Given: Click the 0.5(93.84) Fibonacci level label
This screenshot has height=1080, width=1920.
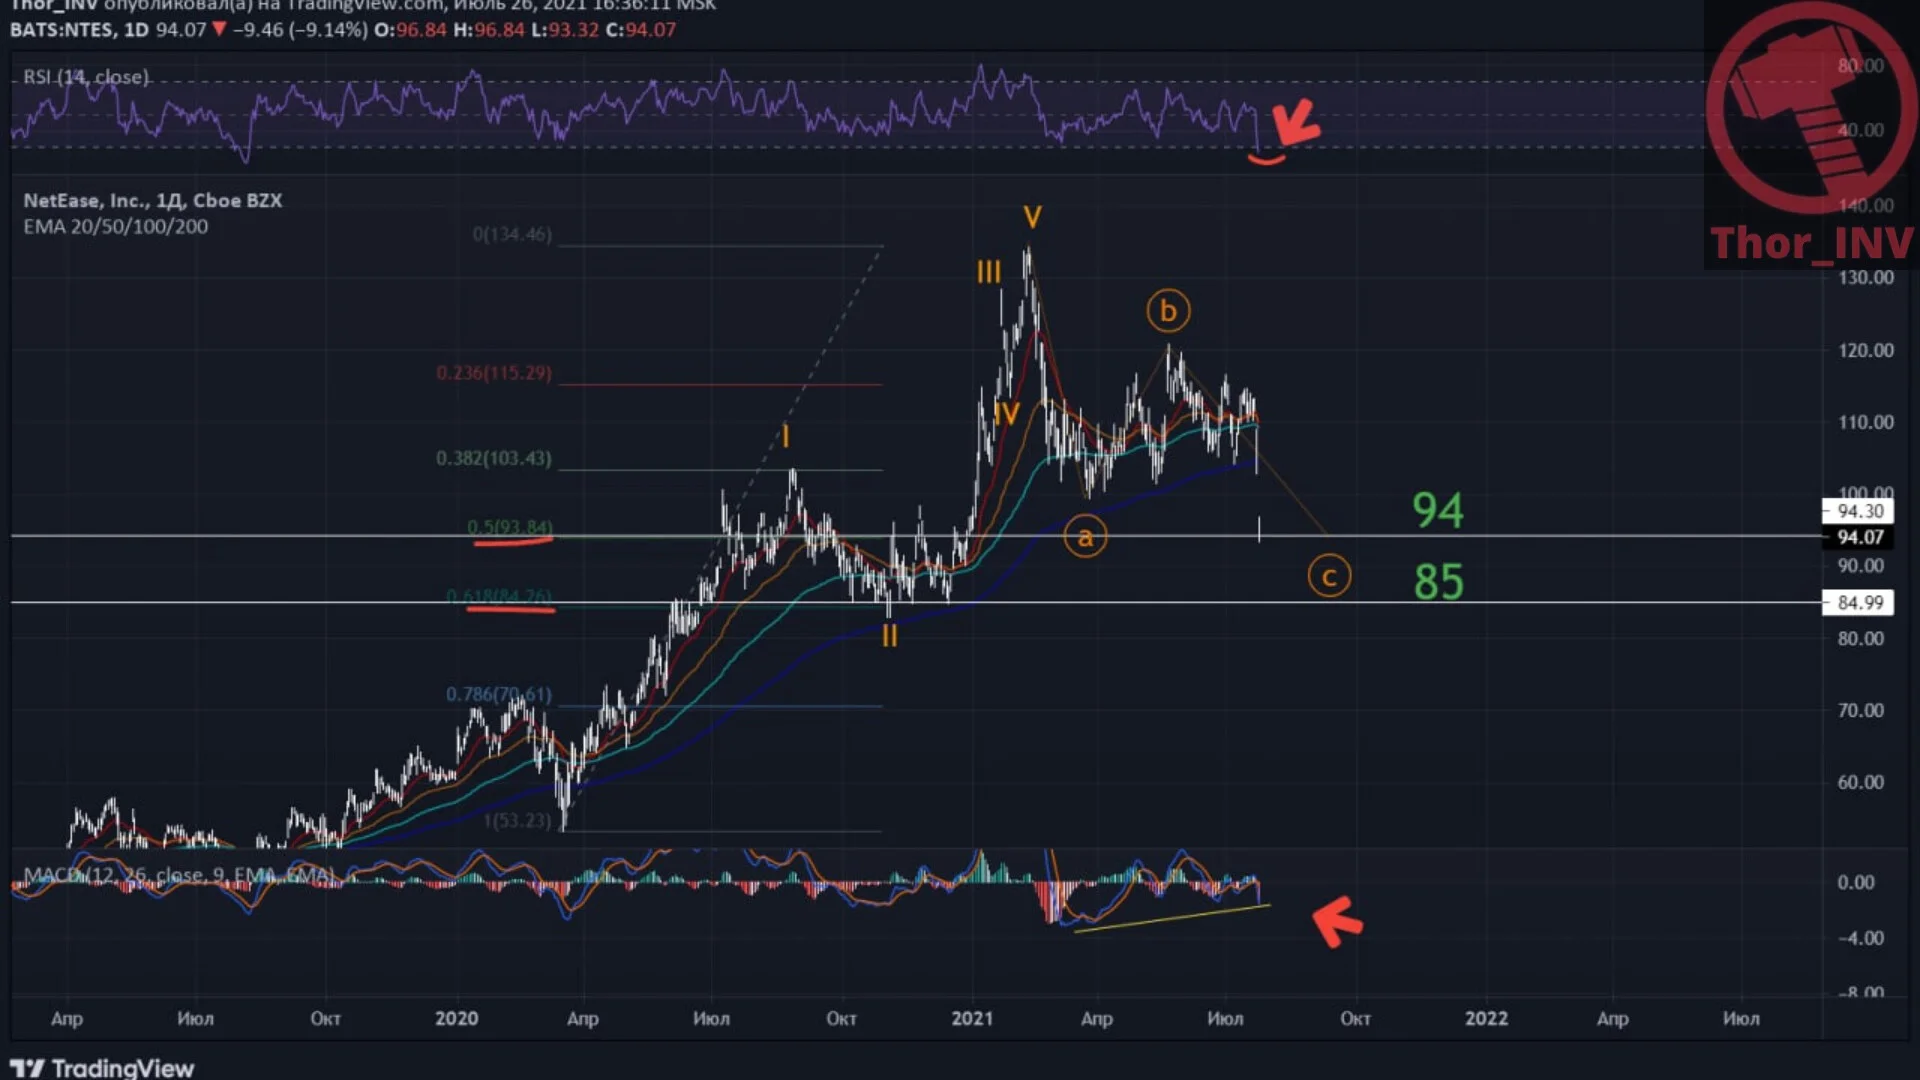Looking at the screenshot, I should click(x=509, y=527).
